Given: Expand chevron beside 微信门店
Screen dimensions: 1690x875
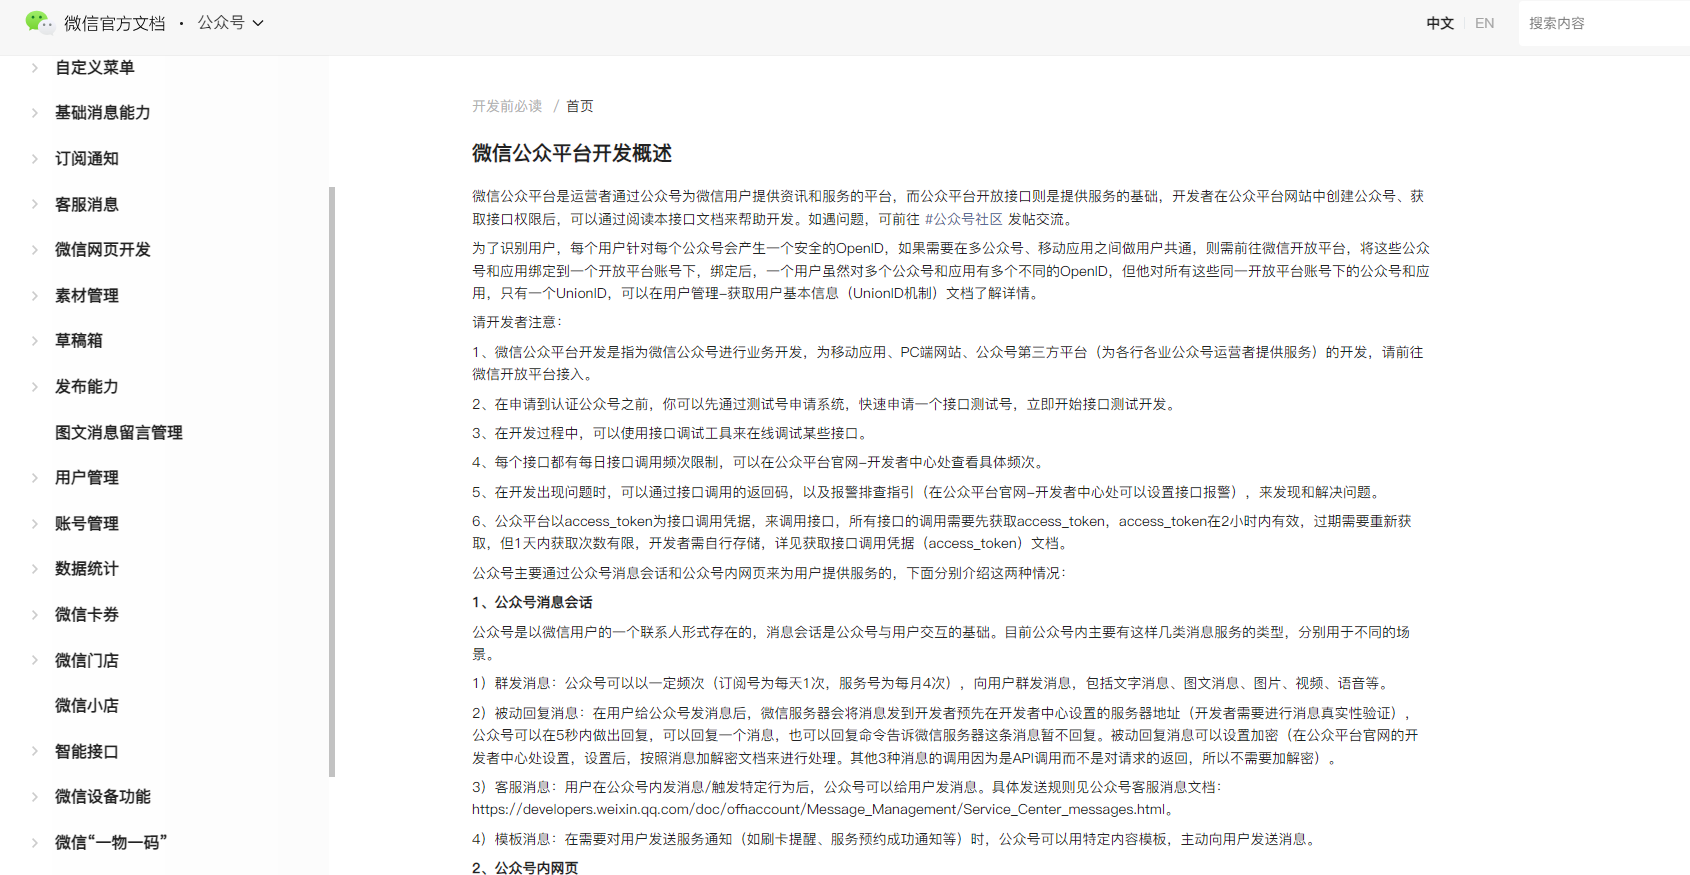Looking at the screenshot, I should pyautogui.click(x=35, y=661).
